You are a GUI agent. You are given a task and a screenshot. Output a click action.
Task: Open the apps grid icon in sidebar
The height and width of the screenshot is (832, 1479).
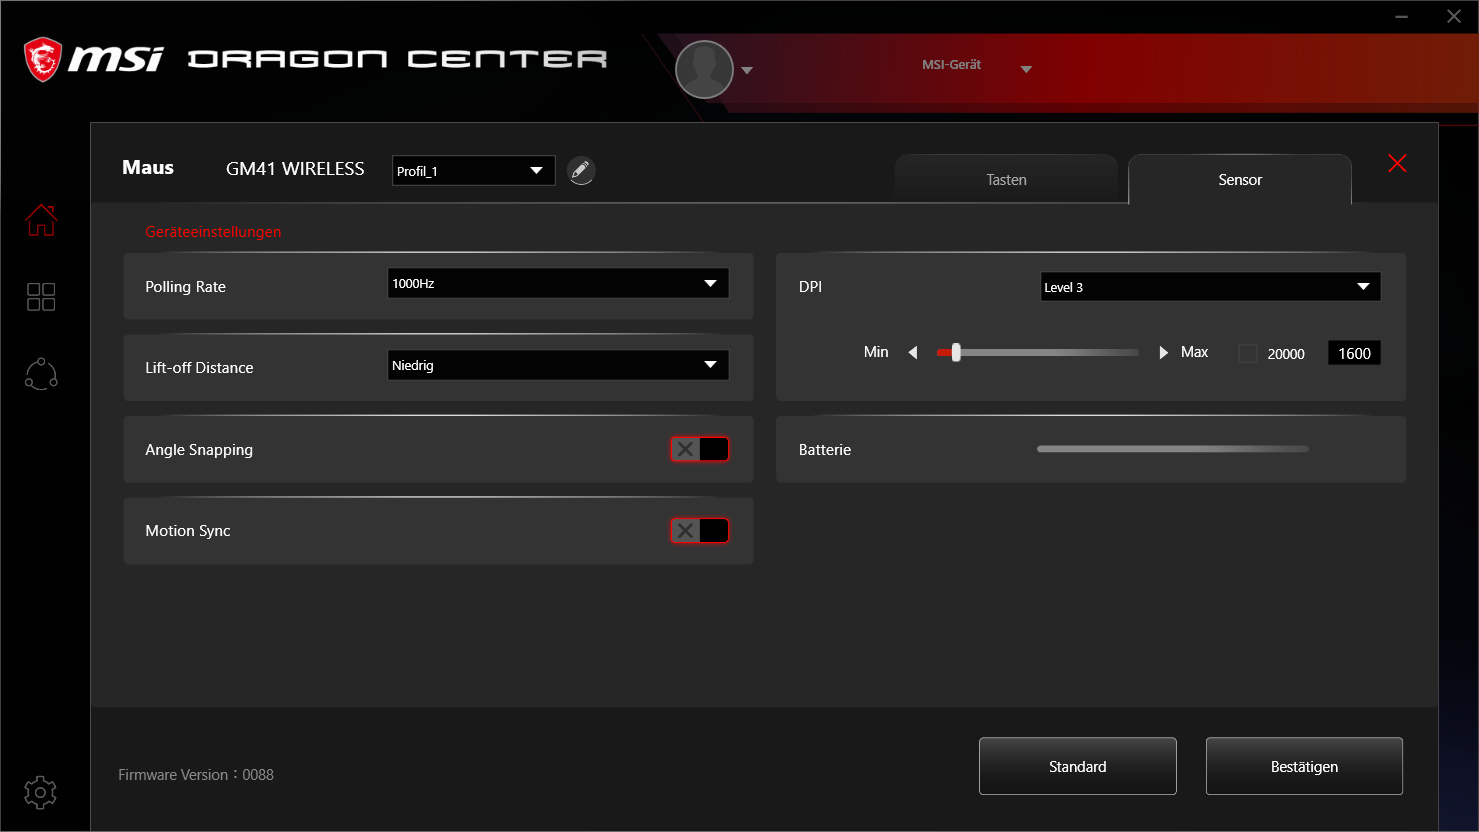[x=41, y=297]
